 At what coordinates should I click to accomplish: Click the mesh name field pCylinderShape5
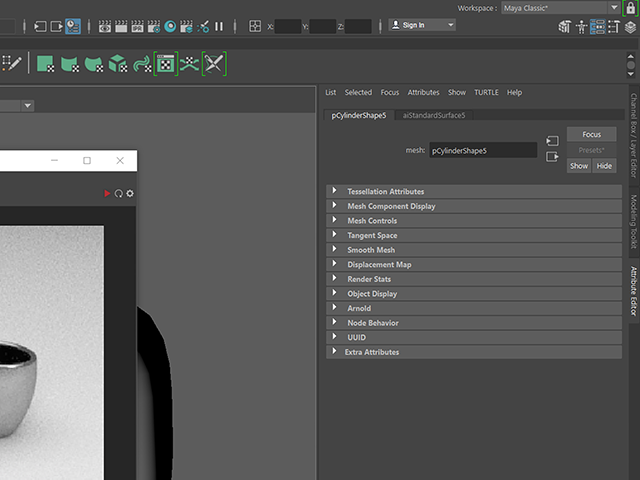[x=483, y=151]
